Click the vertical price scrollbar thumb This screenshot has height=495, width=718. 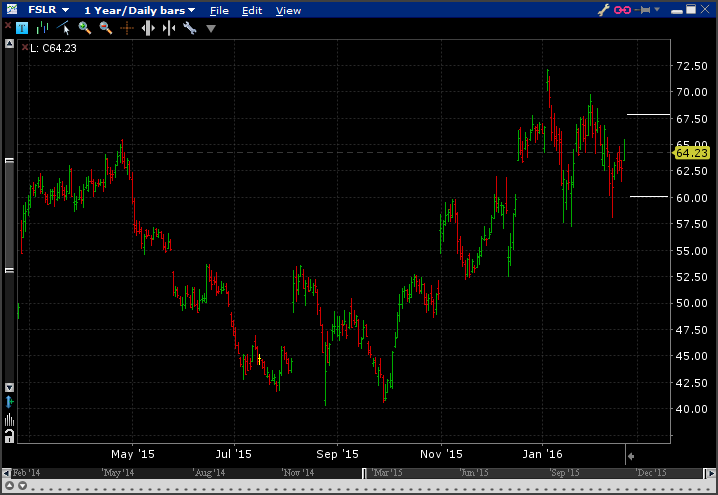coord(9,215)
